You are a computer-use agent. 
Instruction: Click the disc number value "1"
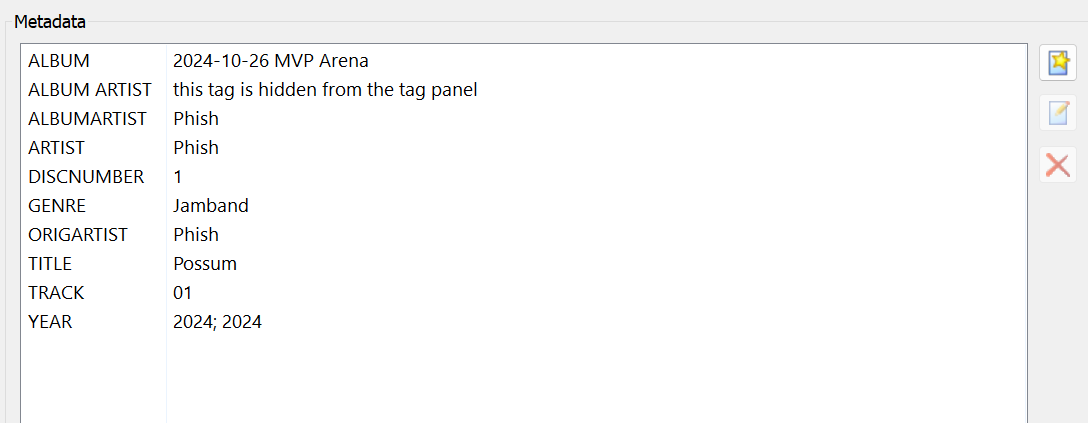click(178, 177)
